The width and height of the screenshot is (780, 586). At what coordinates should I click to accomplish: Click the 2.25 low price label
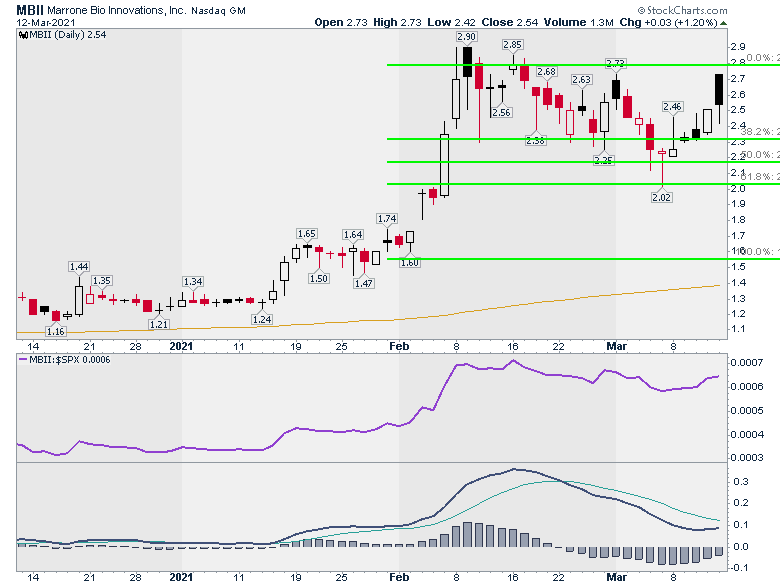click(603, 160)
